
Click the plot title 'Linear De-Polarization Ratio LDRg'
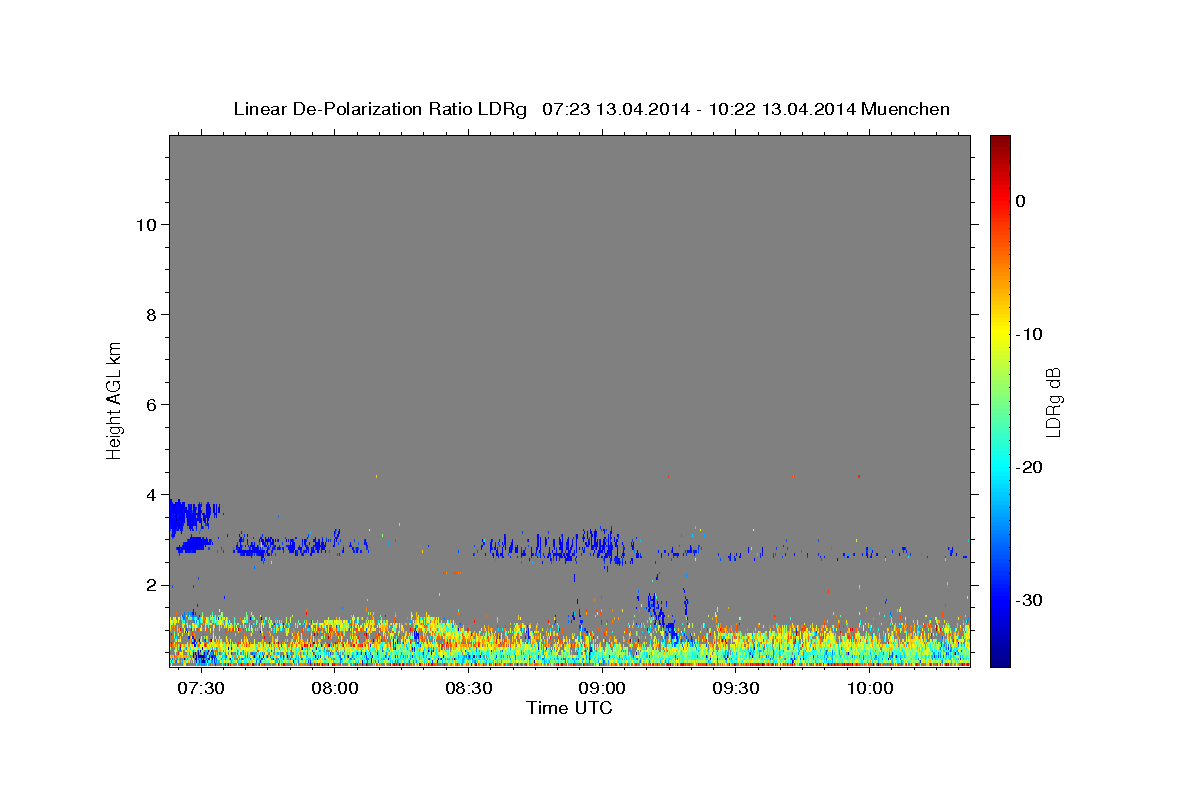tap(379, 109)
